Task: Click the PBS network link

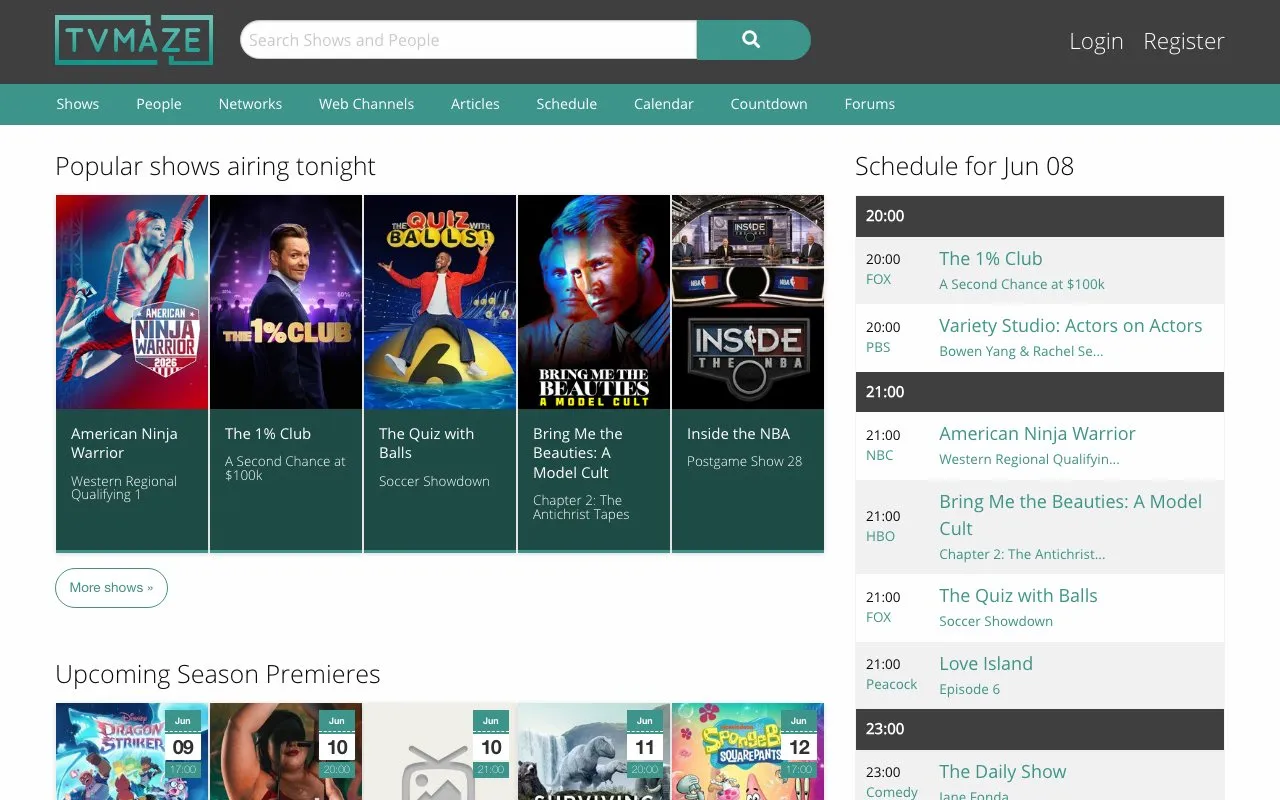Action: [x=878, y=348]
